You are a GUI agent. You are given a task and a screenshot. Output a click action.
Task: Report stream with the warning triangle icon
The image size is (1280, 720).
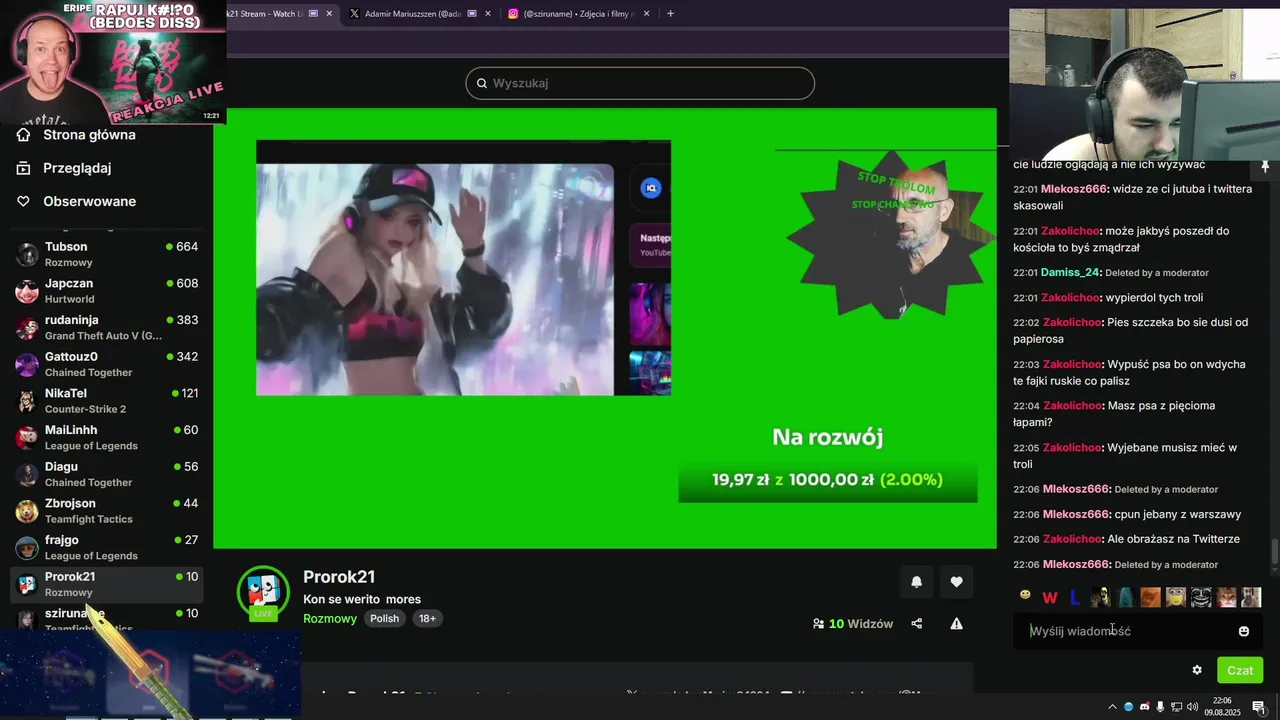pyautogui.click(x=956, y=624)
